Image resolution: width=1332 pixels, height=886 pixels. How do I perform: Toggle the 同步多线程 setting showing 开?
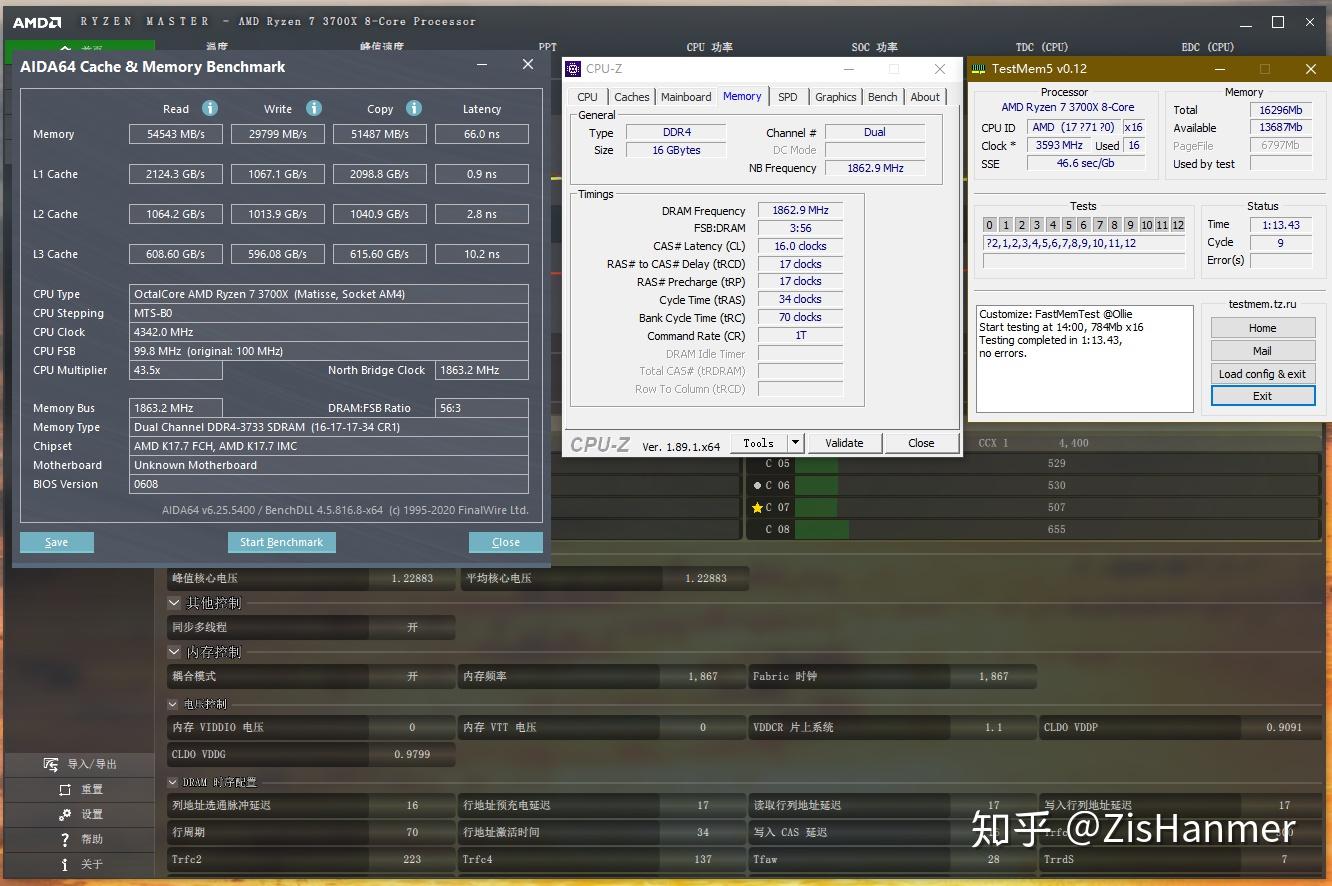pyautogui.click(x=412, y=627)
